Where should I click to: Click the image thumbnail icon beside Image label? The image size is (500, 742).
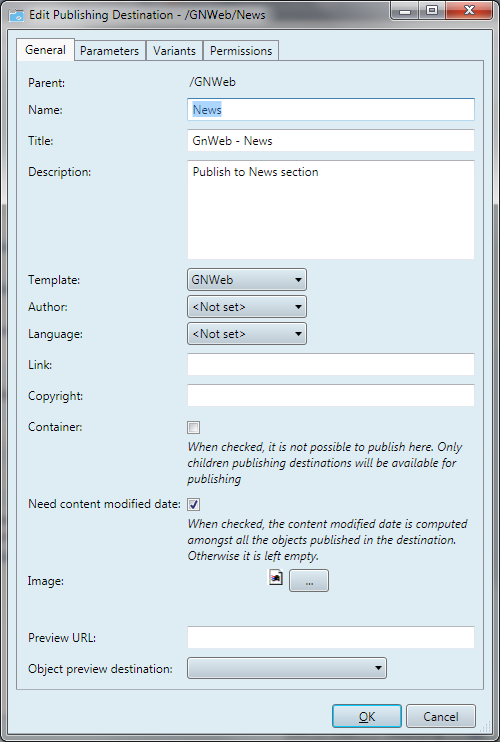click(x=276, y=578)
